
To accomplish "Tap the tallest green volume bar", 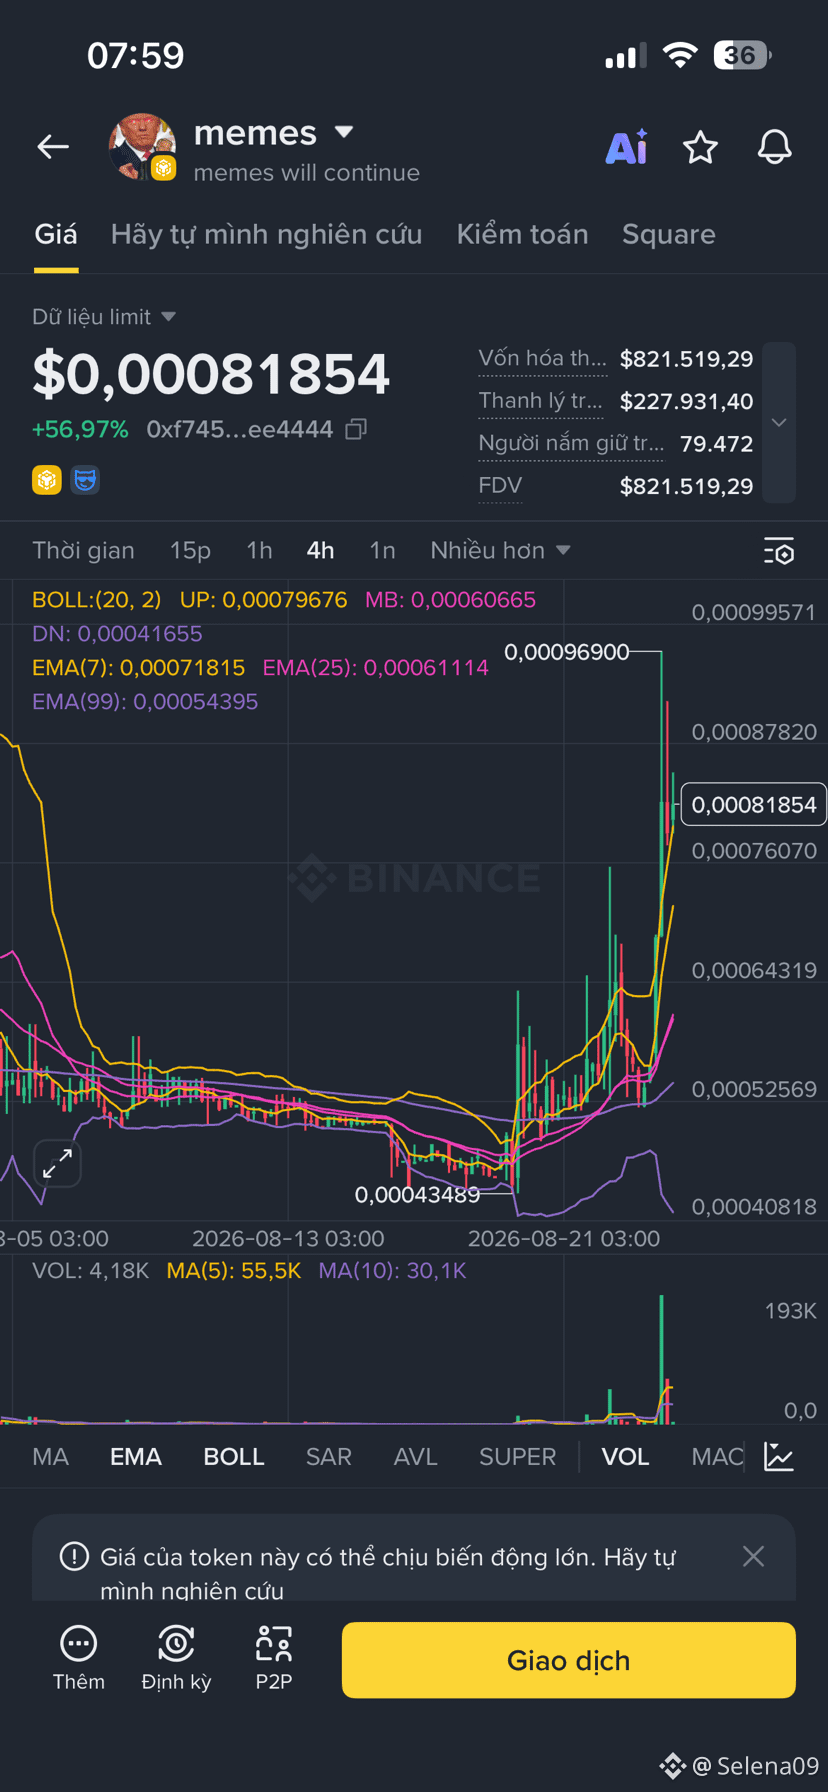I will (x=661, y=1358).
